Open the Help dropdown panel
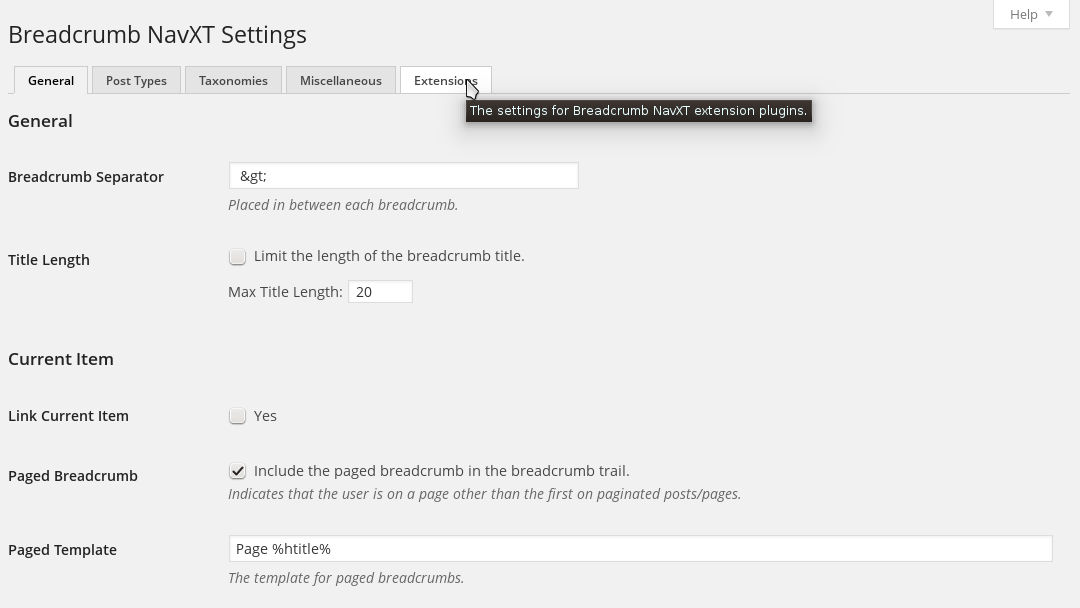The width and height of the screenshot is (1080, 608). tap(1031, 14)
